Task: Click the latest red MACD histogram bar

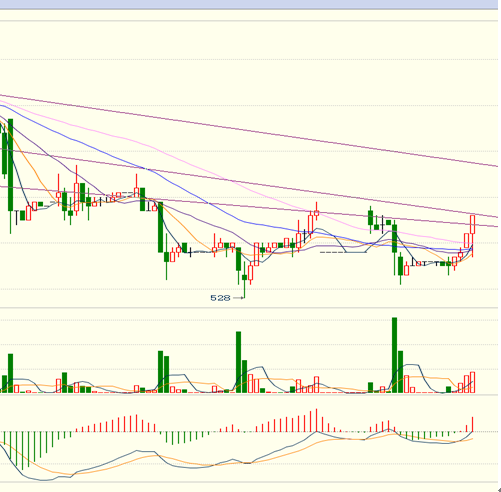Action: coord(472,424)
